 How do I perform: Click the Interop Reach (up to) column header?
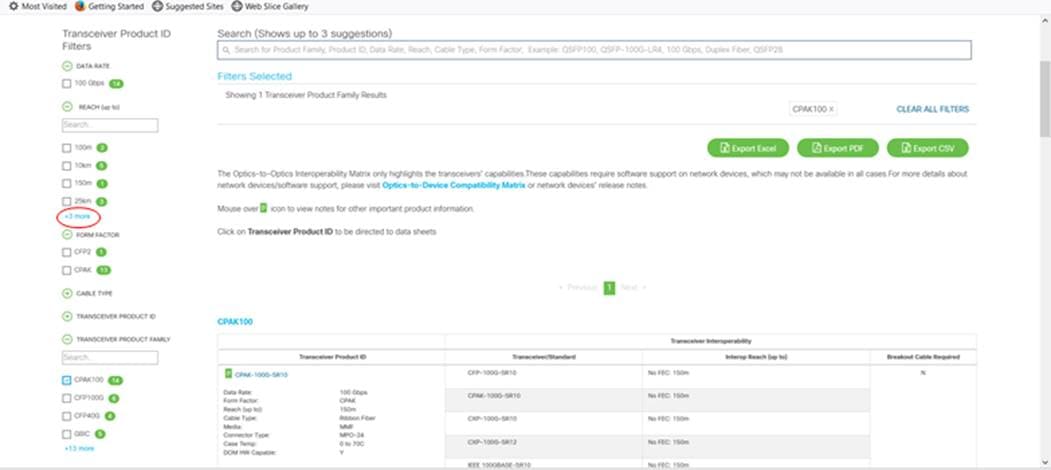(x=756, y=357)
